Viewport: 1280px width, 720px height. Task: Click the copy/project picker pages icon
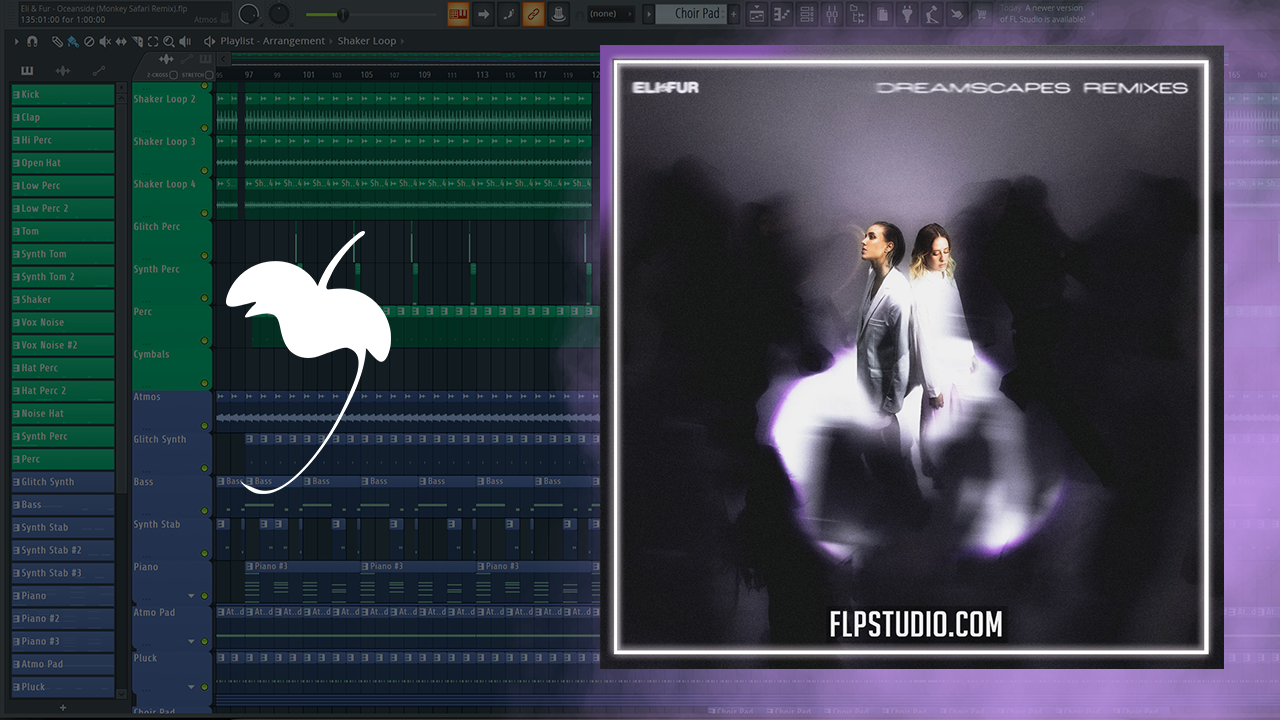tap(882, 14)
